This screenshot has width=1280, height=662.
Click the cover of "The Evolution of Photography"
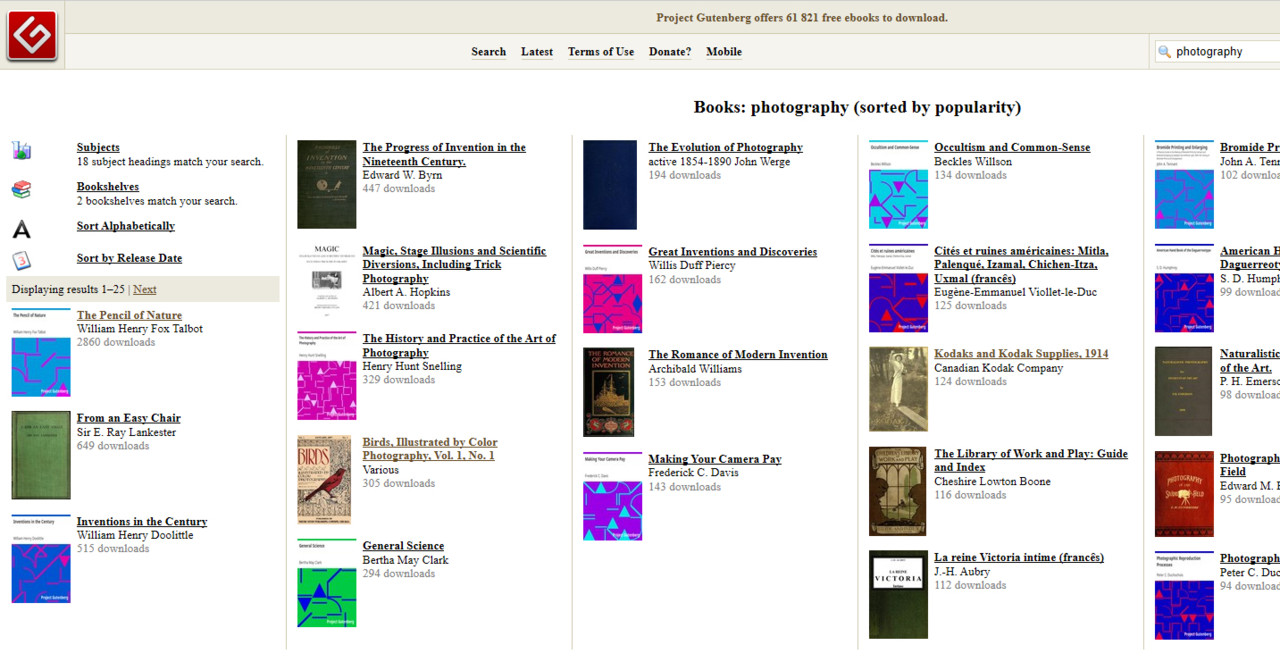click(610, 184)
